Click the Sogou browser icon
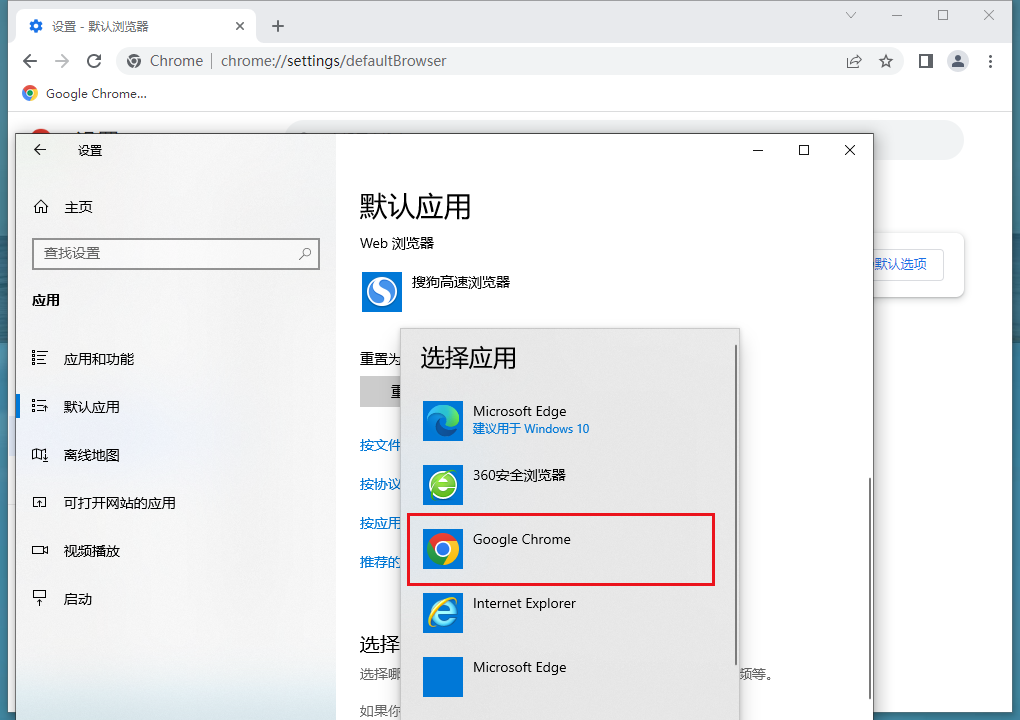Image resolution: width=1020 pixels, height=720 pixels. pos(382,292)
